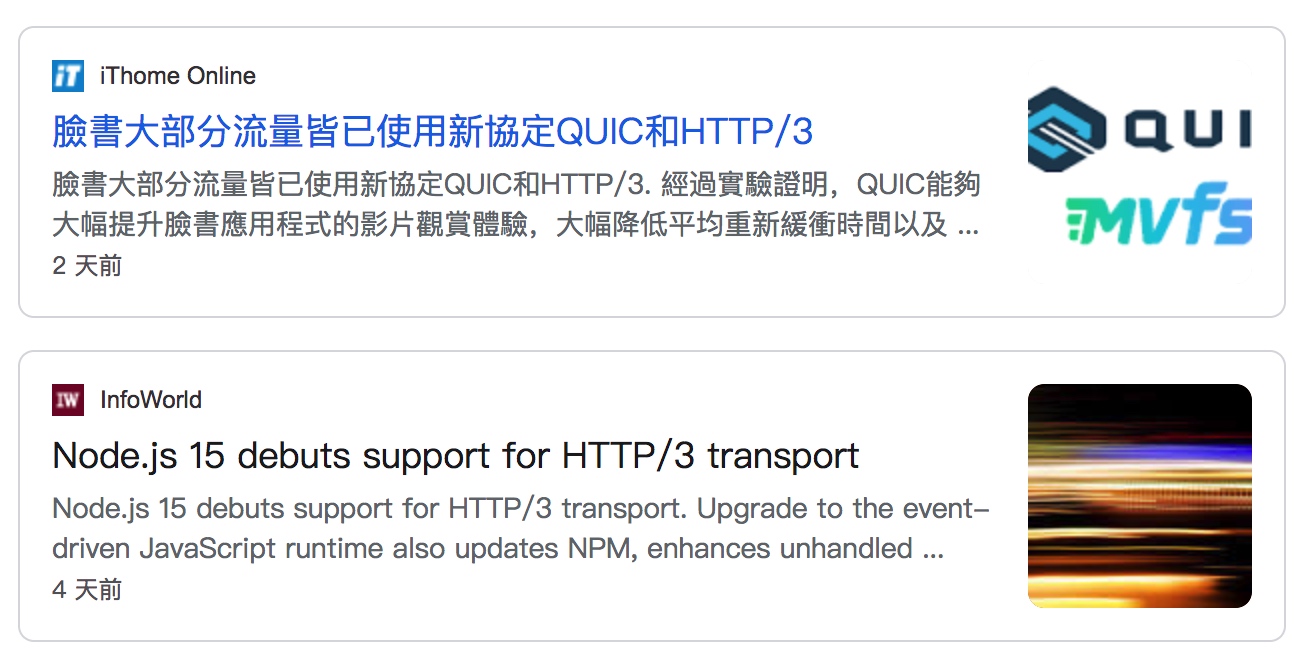Click the snippet line starting 大幅提升臉書應用程式
Screen dimensions: 1298x650
point(500,224)
